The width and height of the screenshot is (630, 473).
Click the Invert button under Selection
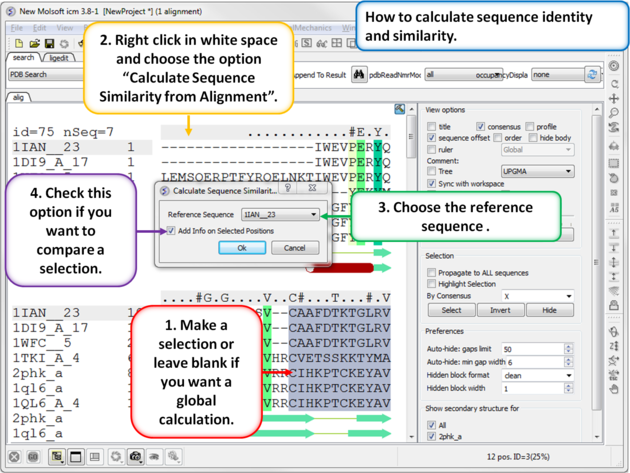500,310
